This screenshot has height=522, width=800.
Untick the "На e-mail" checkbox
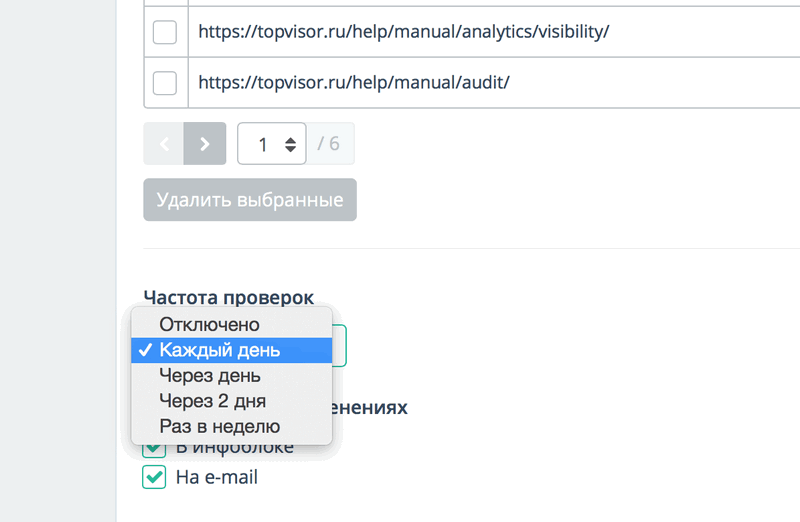coord(154,477)
